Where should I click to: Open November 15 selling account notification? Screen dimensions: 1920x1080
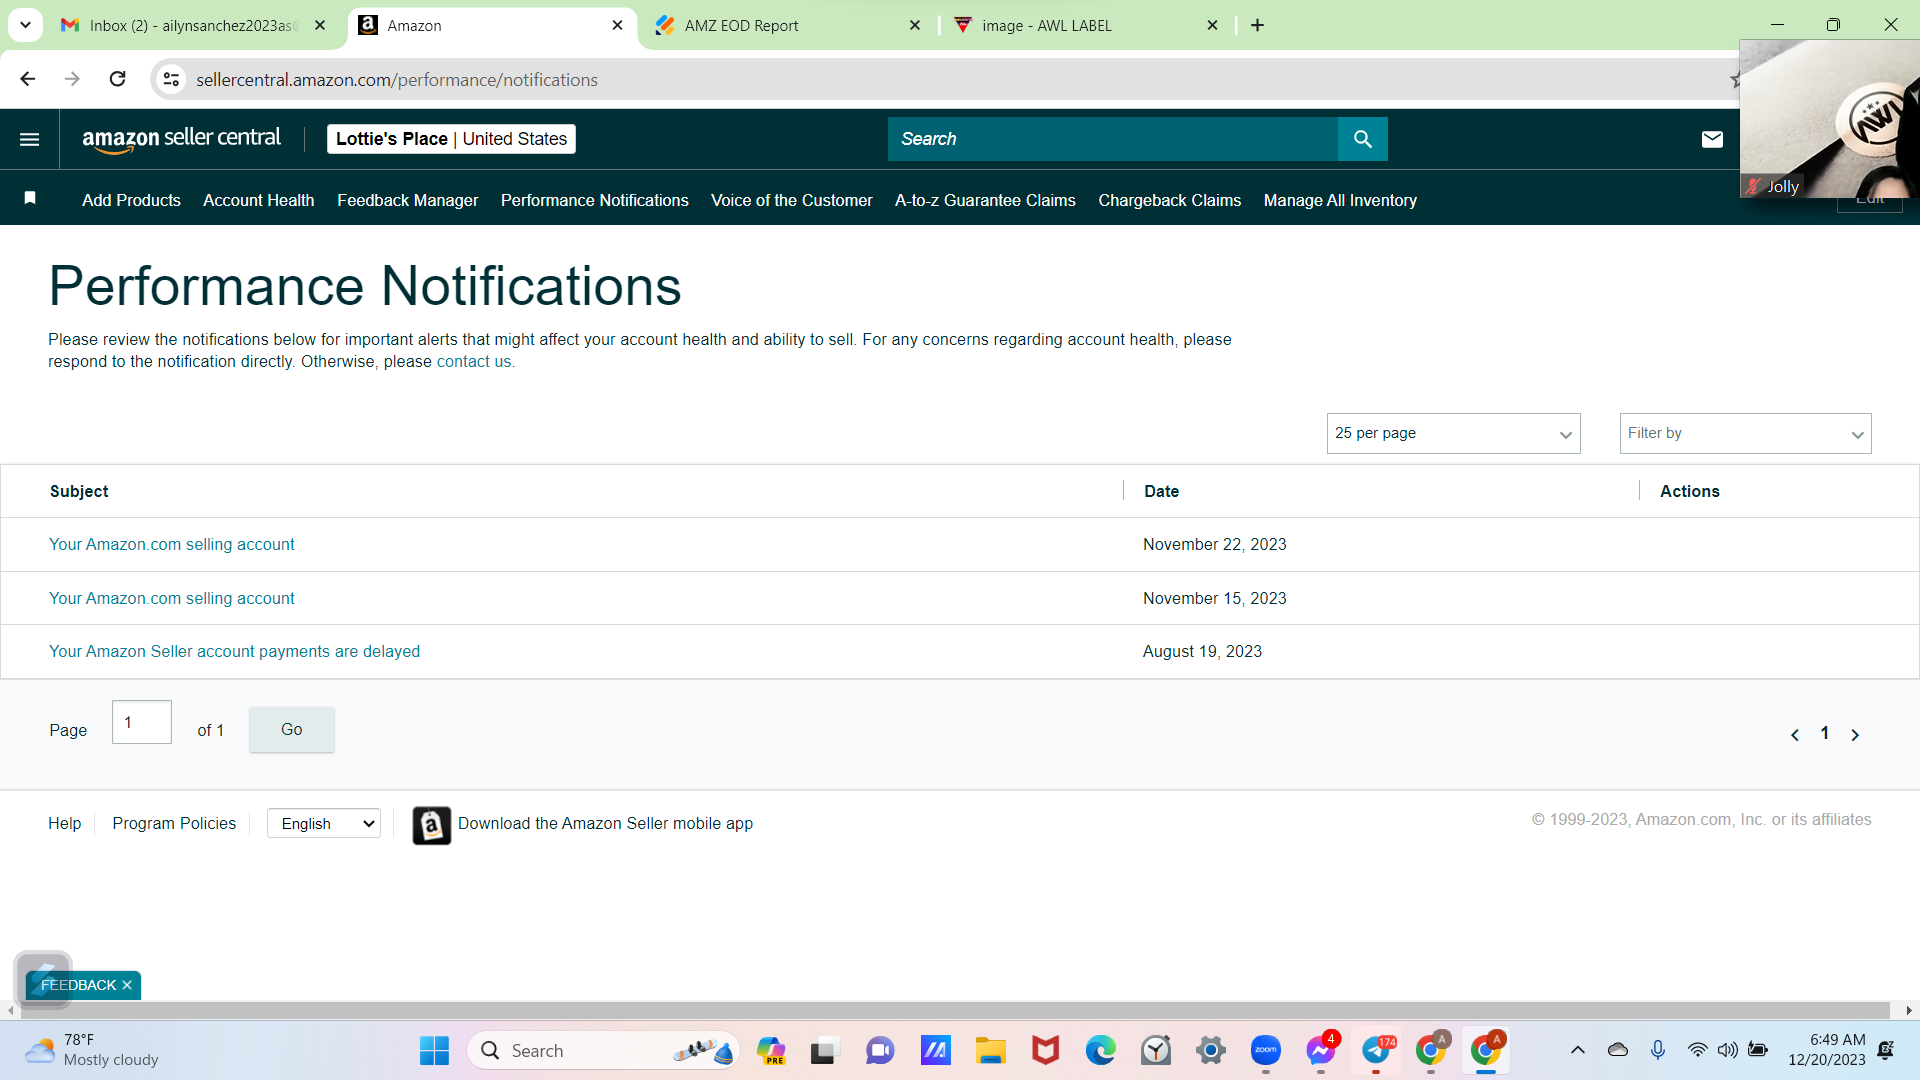(172, 598)
